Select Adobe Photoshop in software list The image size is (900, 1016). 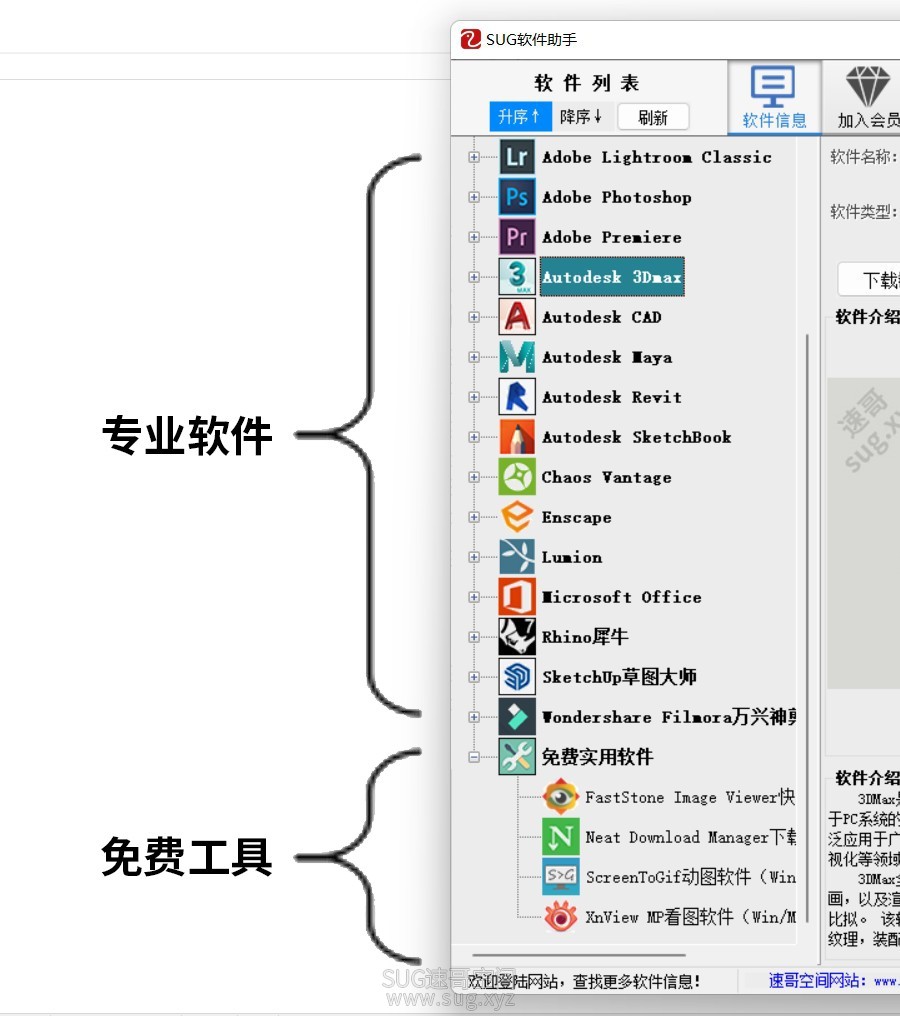click(617, 198)
